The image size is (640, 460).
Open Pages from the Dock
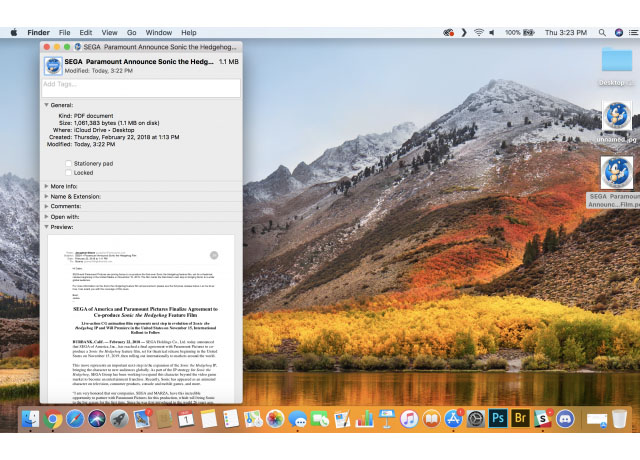point(342,419)
